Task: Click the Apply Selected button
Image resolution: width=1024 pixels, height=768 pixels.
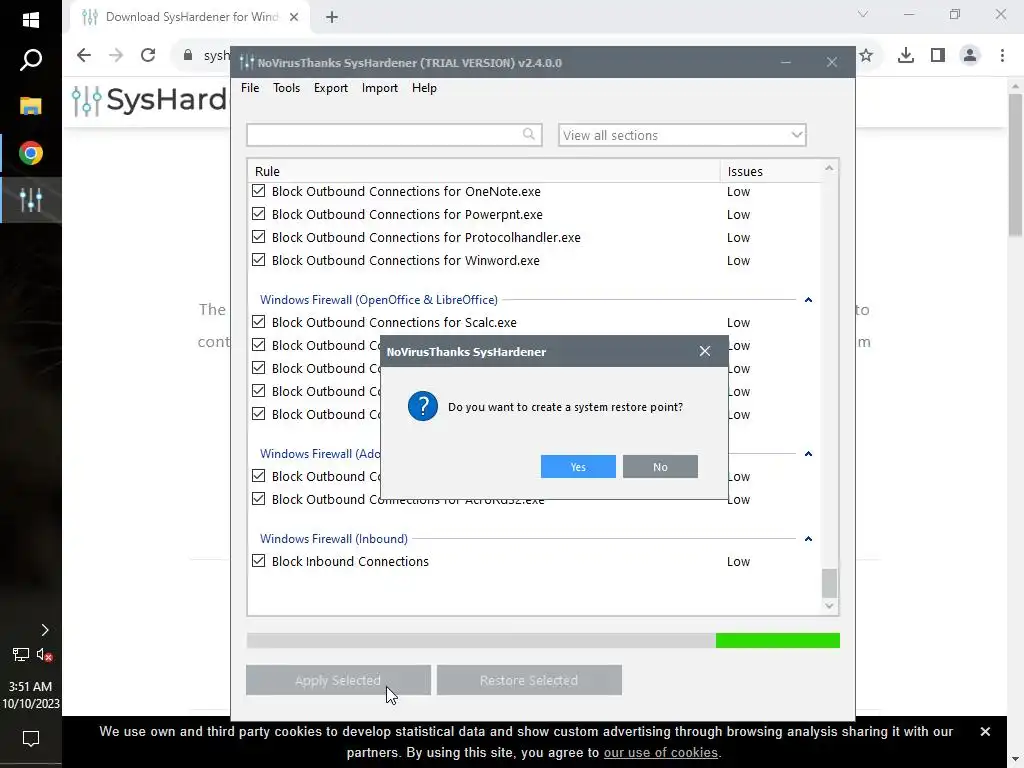Action: point(338,680)
